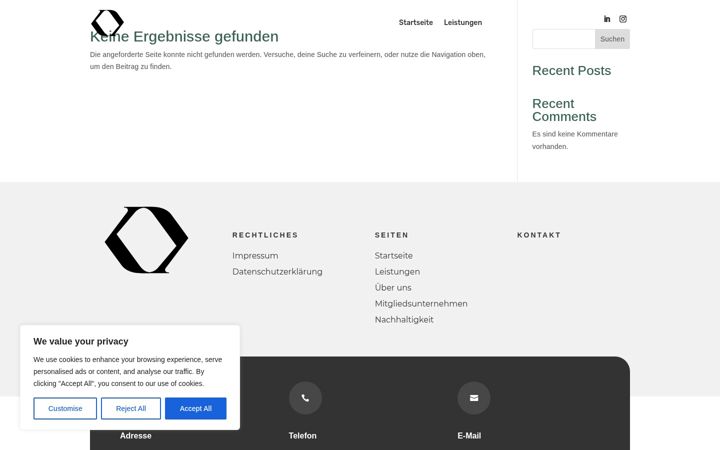Screen dimensions: 720x450
Task: Click the We value your privacy heading
Action: [x=81, y=342]
